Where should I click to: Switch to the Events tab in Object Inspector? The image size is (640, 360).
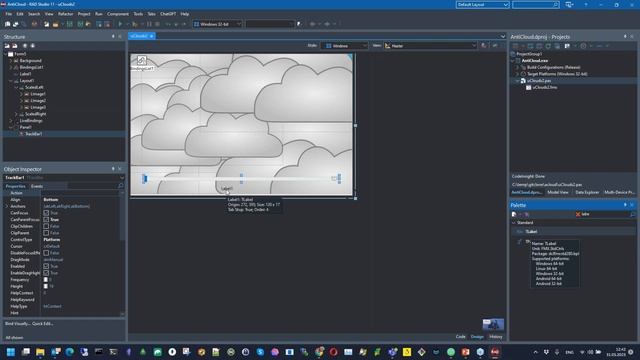[x=37, y=186]
